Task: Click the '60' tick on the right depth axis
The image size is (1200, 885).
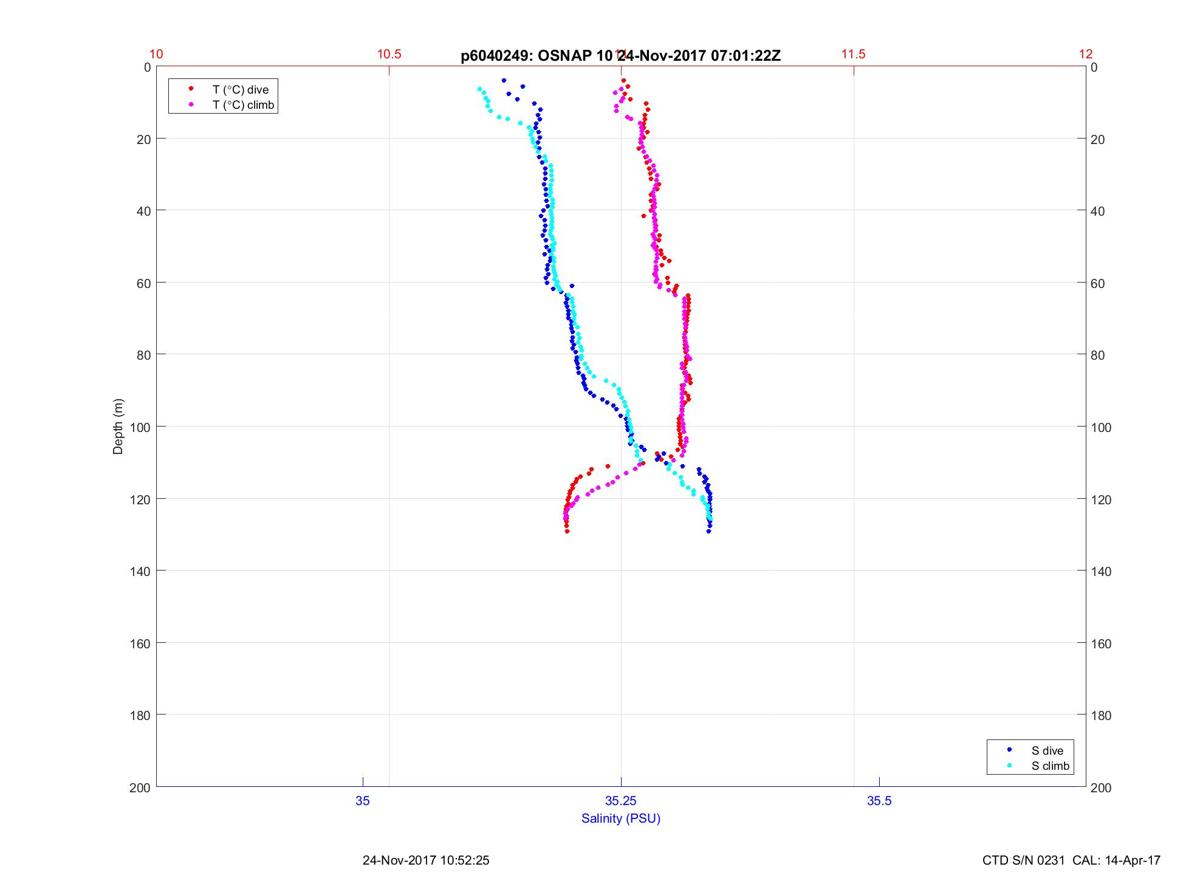Action: click(1098, 283)
